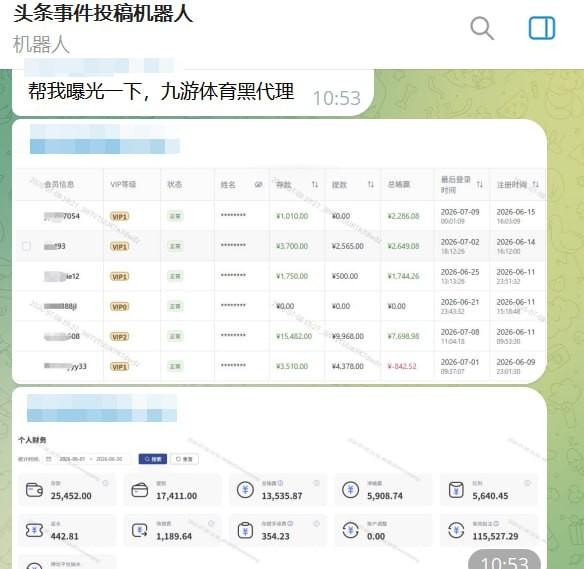This screenshot has width=584, height=569.
Task: Open the 个人财务 finance image attachment
Action: click(x=279, y=500)
